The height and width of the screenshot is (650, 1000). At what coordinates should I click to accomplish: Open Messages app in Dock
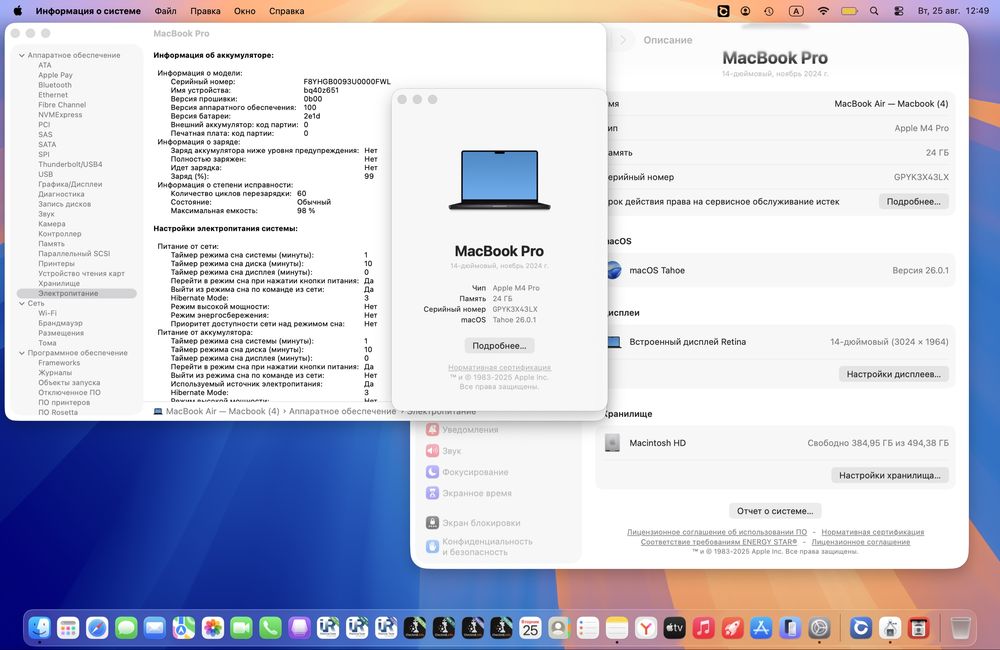click(126, 628)
